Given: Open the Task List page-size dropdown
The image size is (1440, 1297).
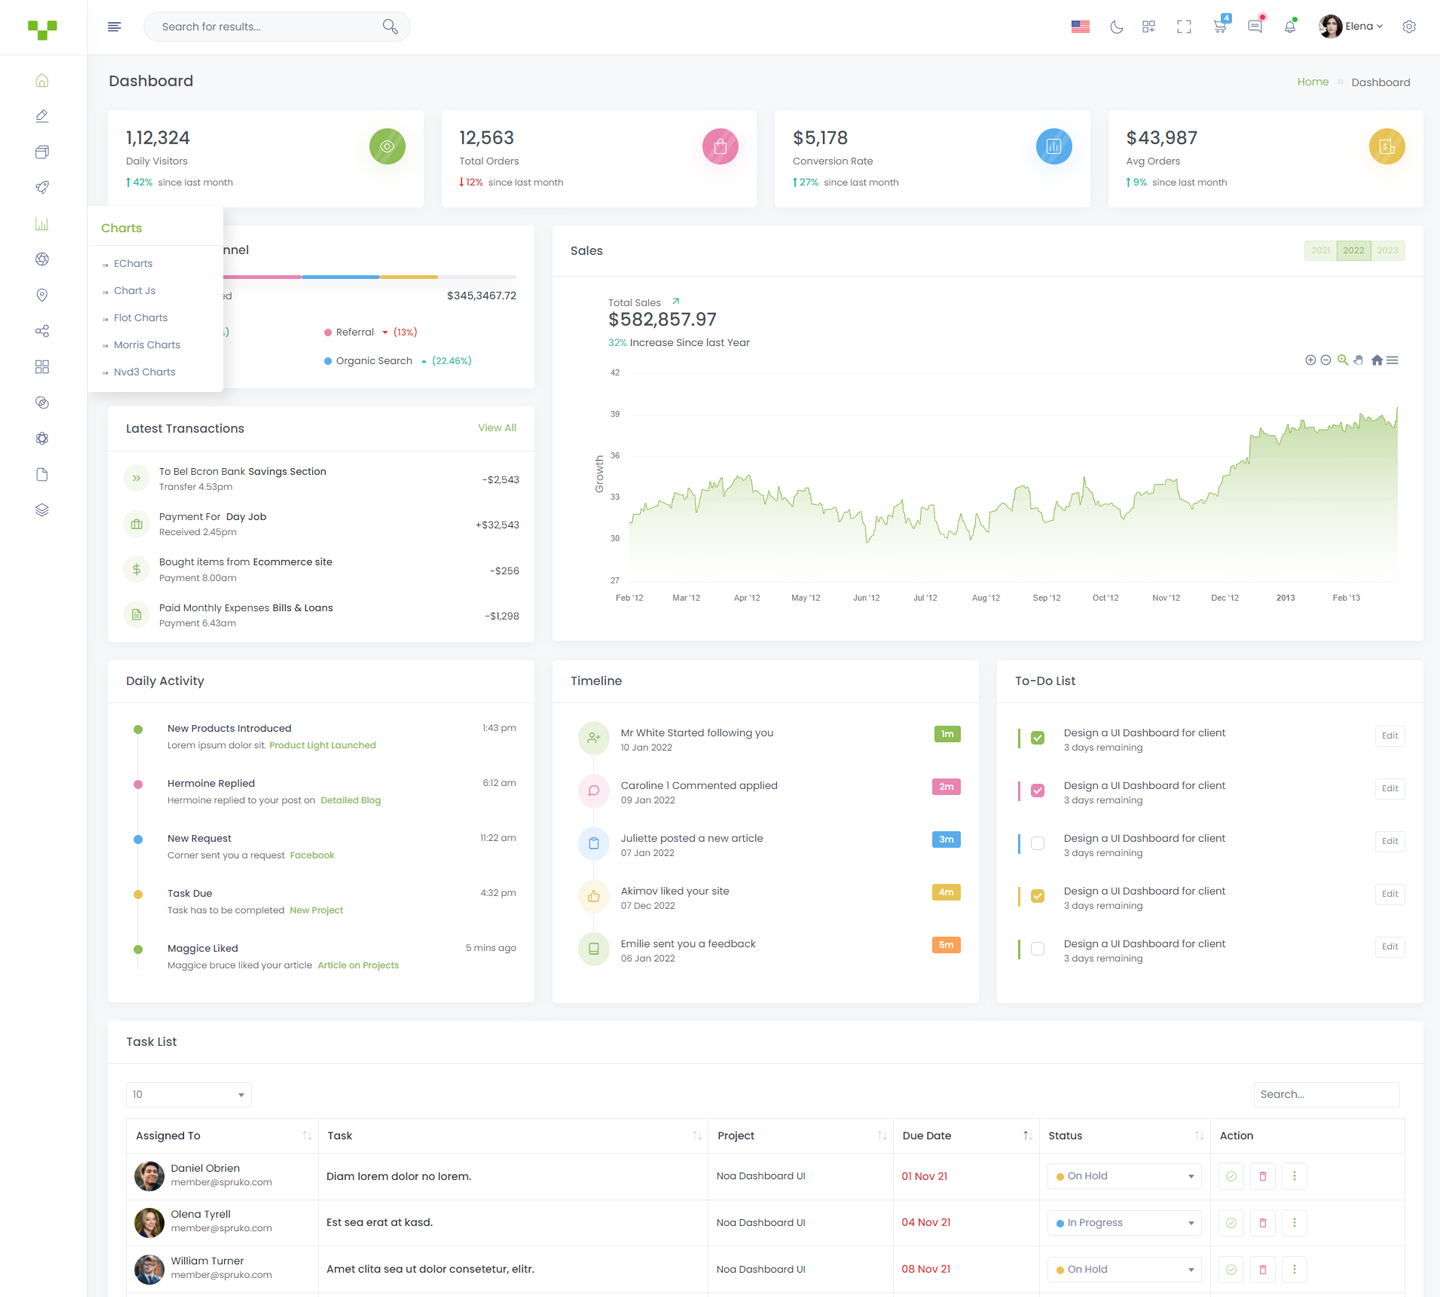Looking at the screenshot, I should click(188, 1094).
